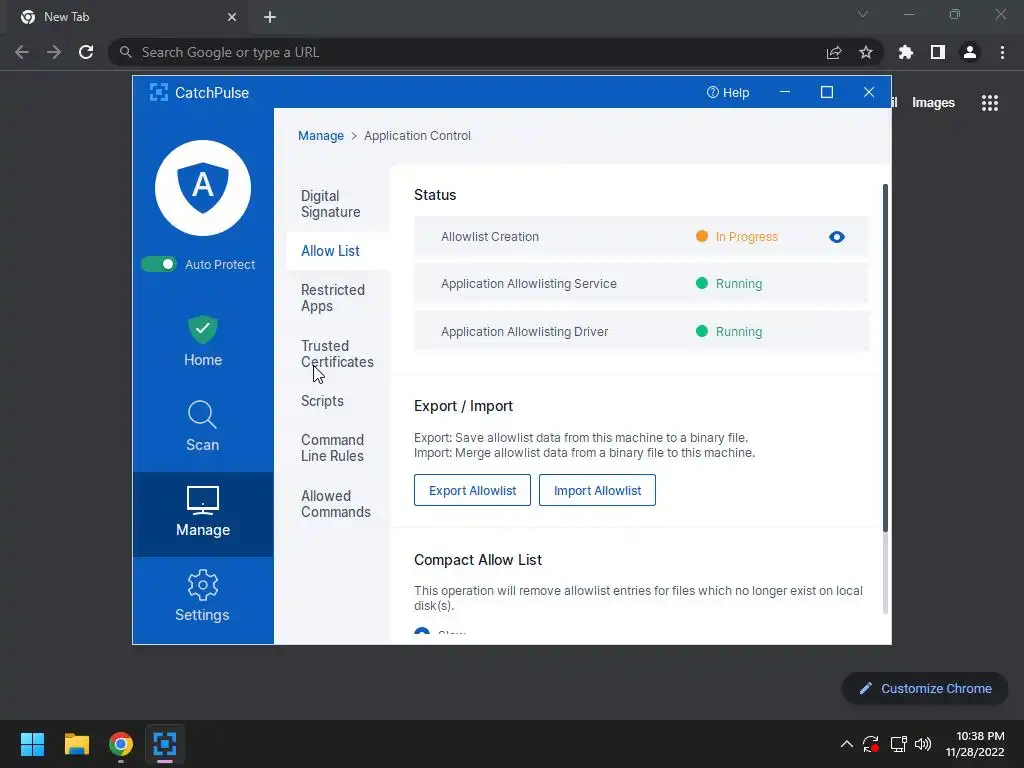This screenshot has width=1024, height=768.
Task: Show hidden system tray icons
Action: click(846, 744)
